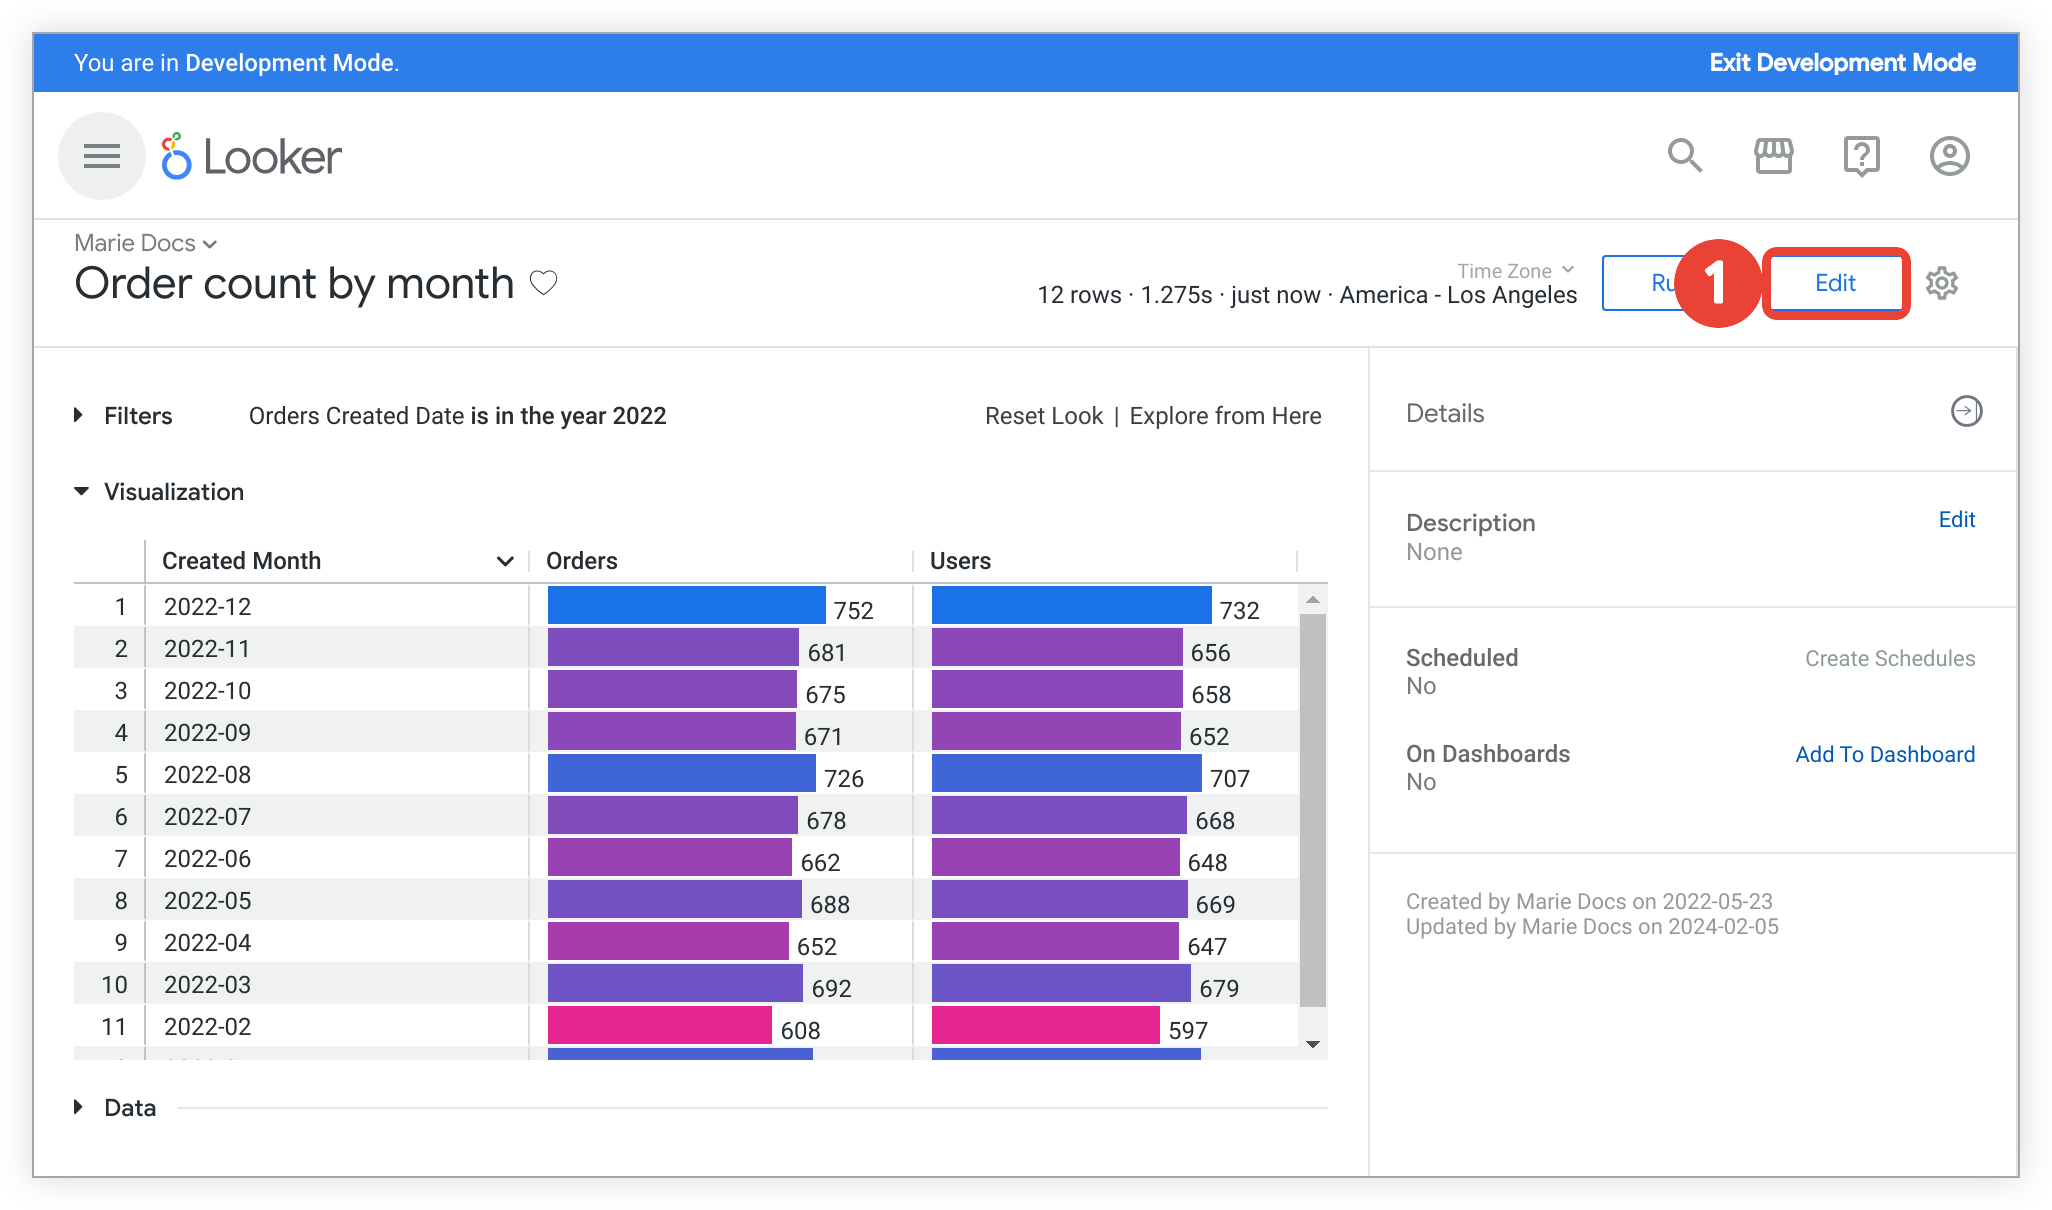The width and height of the screenshot is (2052, 1210).
Task: Open the main navigation hamburger menu
Action: (x=99, y=156)
